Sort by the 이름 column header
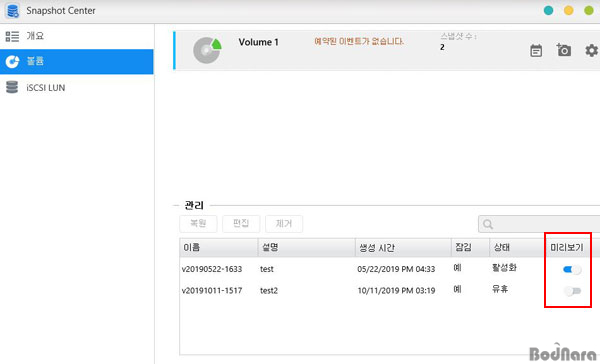This screenshot has width=600, height=364. [219, 248]
